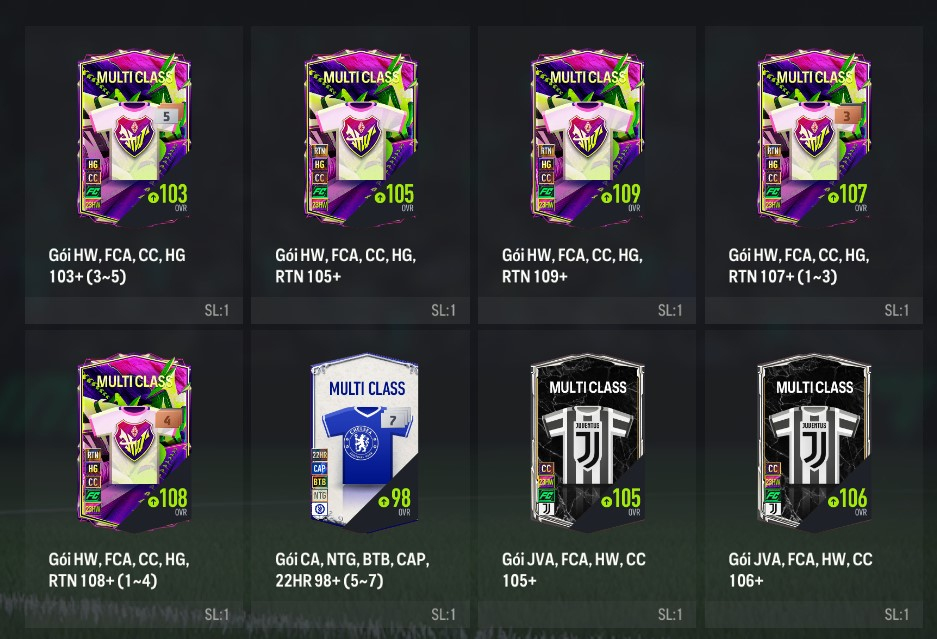Open Gói CA, NTG, BTB, CAP, 22HR 98+ label
The height and width of the screenshot is (639, 937).
[x=352, y=570]
